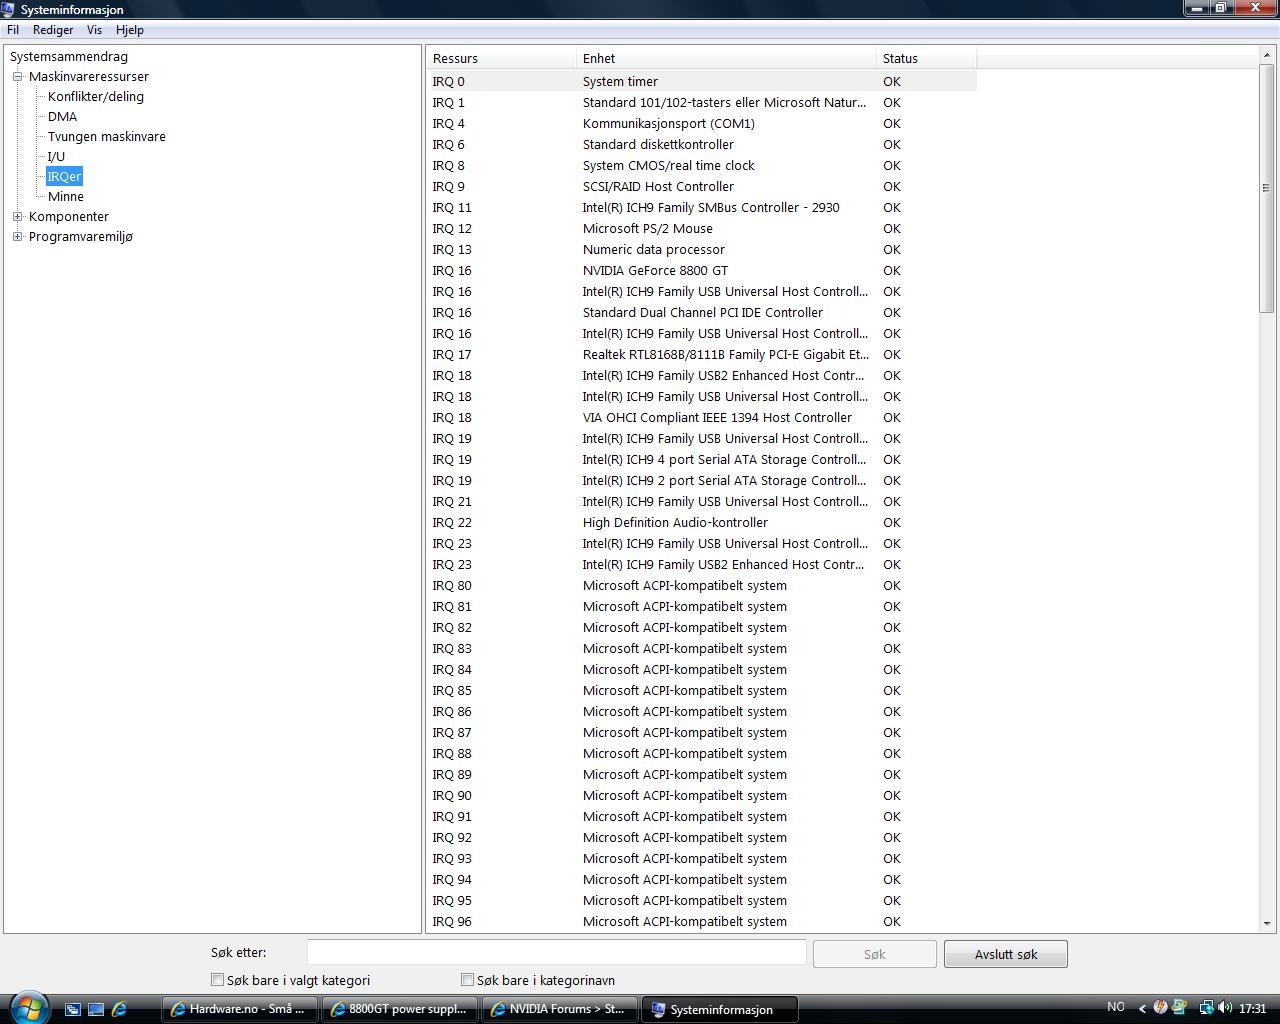Select 'Standard diskettkontroller' row

tap(702, 144)
